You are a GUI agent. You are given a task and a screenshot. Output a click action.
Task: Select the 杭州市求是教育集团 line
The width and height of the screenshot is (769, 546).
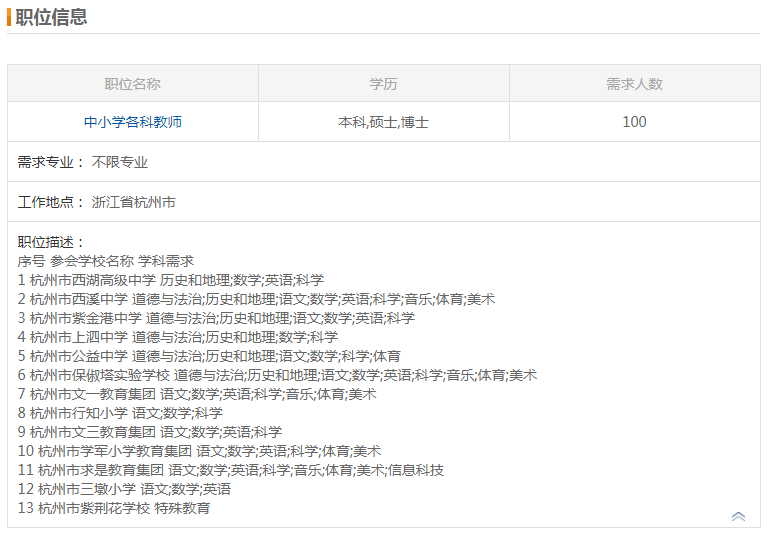(x=231, y=470)
